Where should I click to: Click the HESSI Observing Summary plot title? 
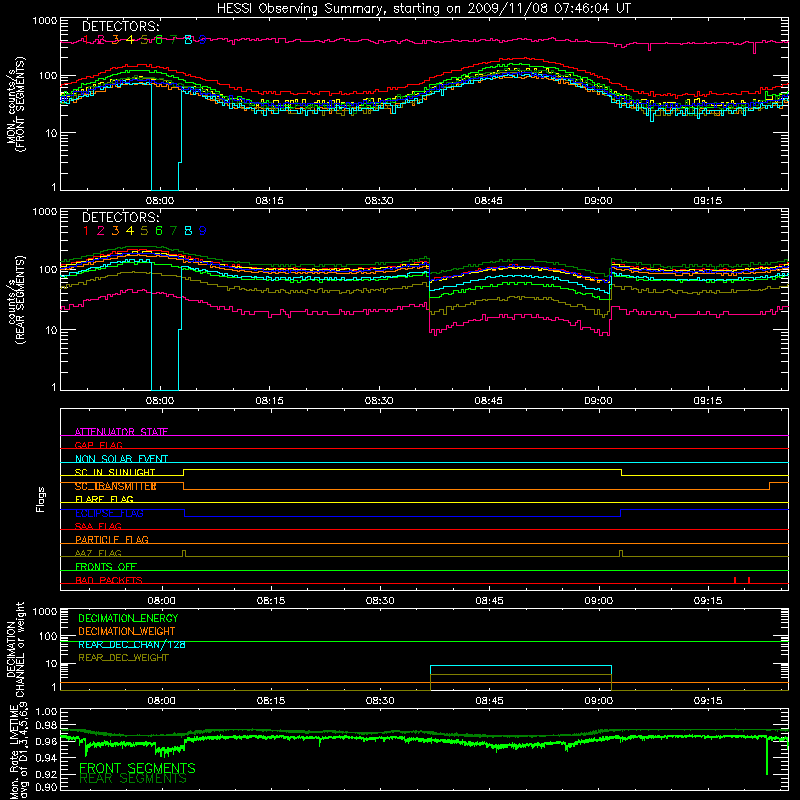click(x=423, y=9)
